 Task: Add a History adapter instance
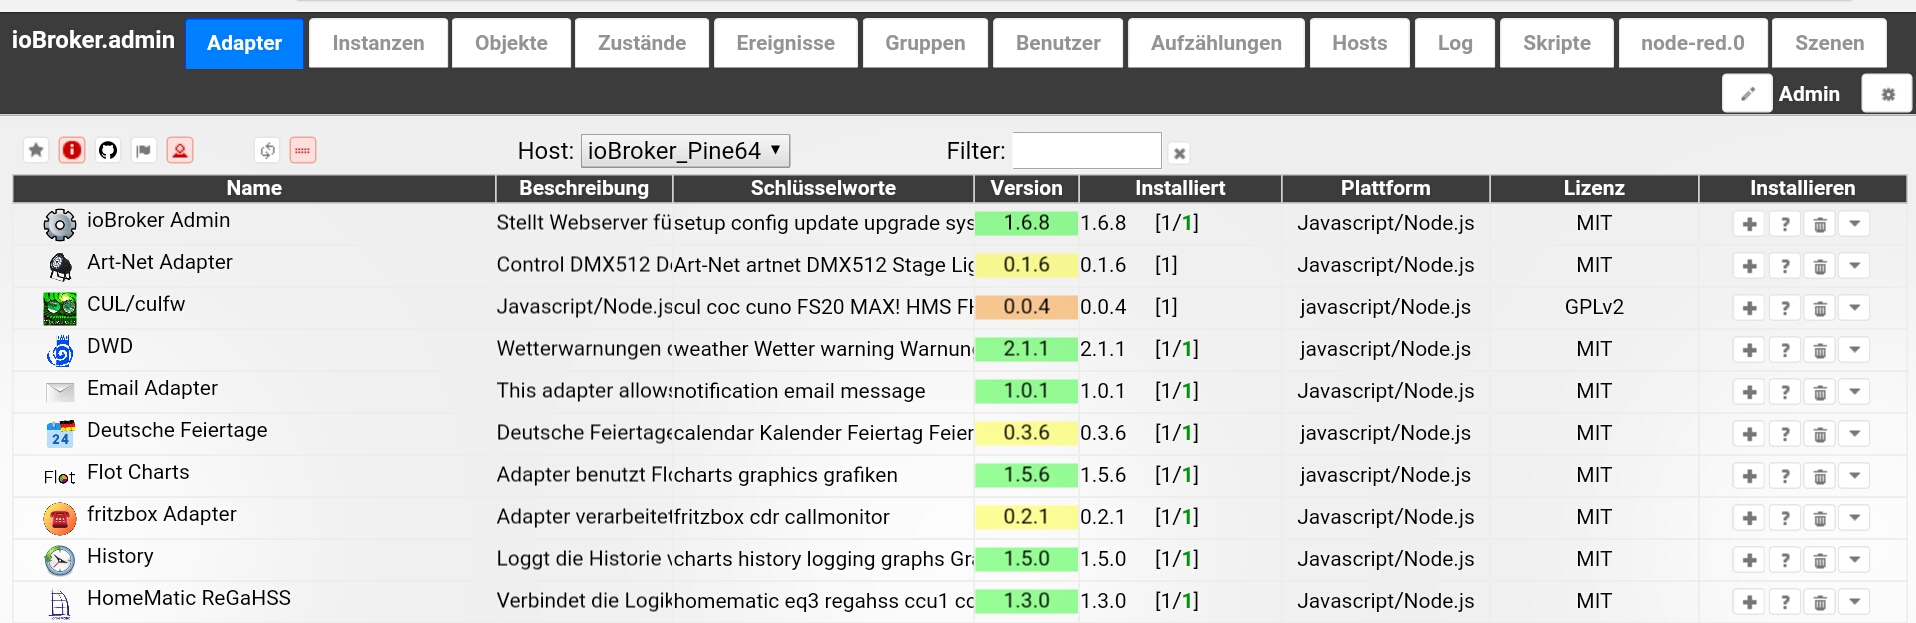coord(1749,560)
